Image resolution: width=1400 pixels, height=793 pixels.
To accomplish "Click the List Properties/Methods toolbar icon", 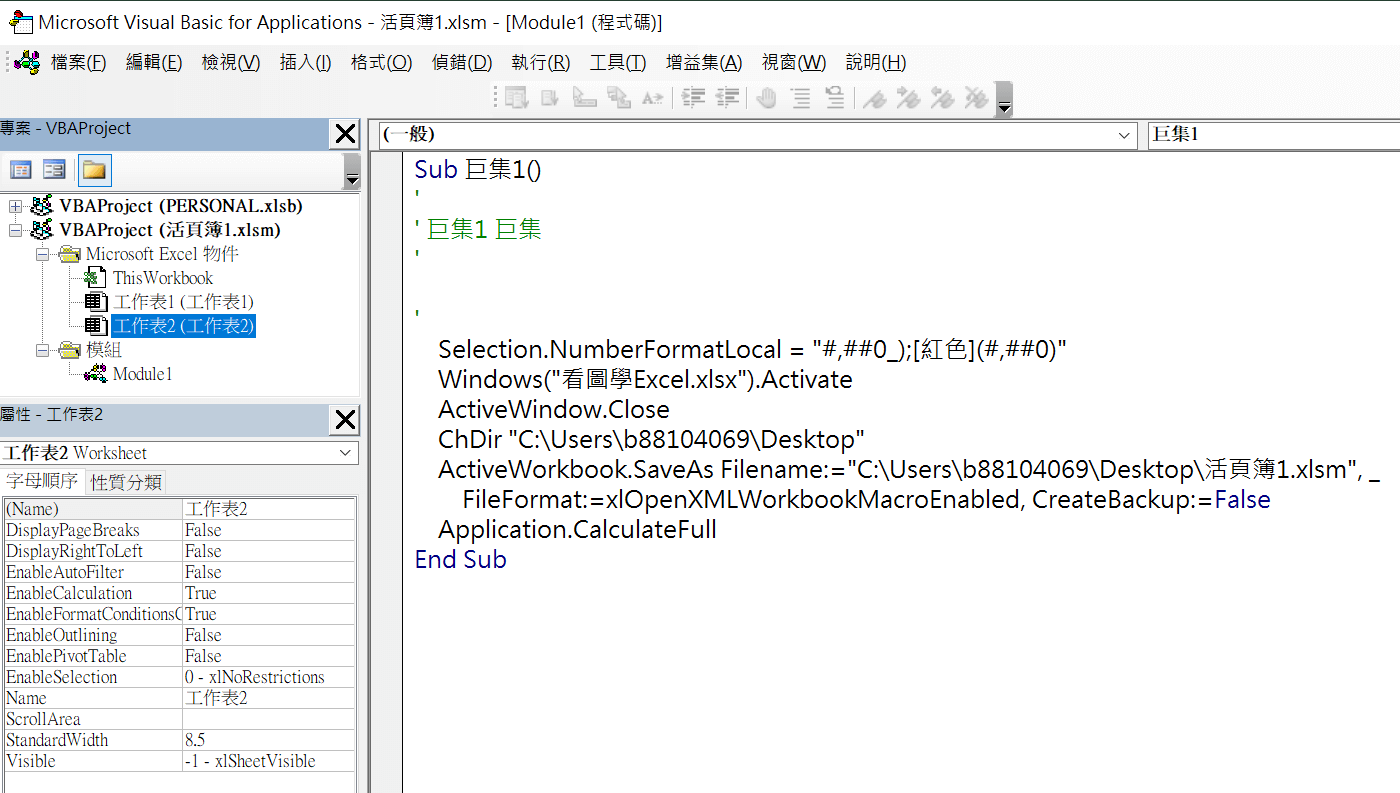I will tap(516, 97).
